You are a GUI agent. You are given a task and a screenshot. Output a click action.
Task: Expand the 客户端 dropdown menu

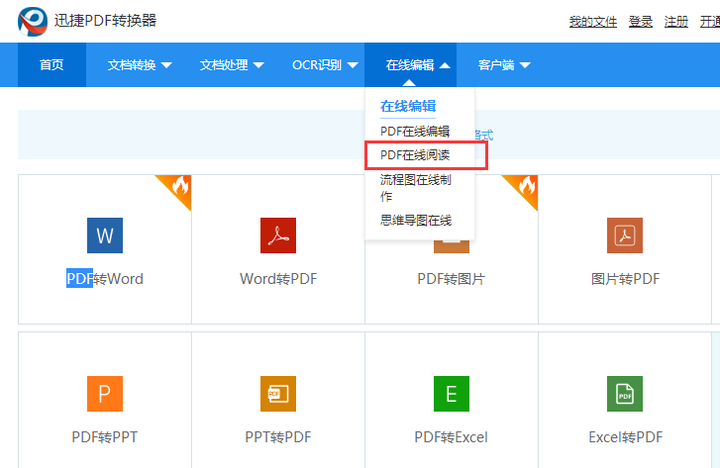504,65
